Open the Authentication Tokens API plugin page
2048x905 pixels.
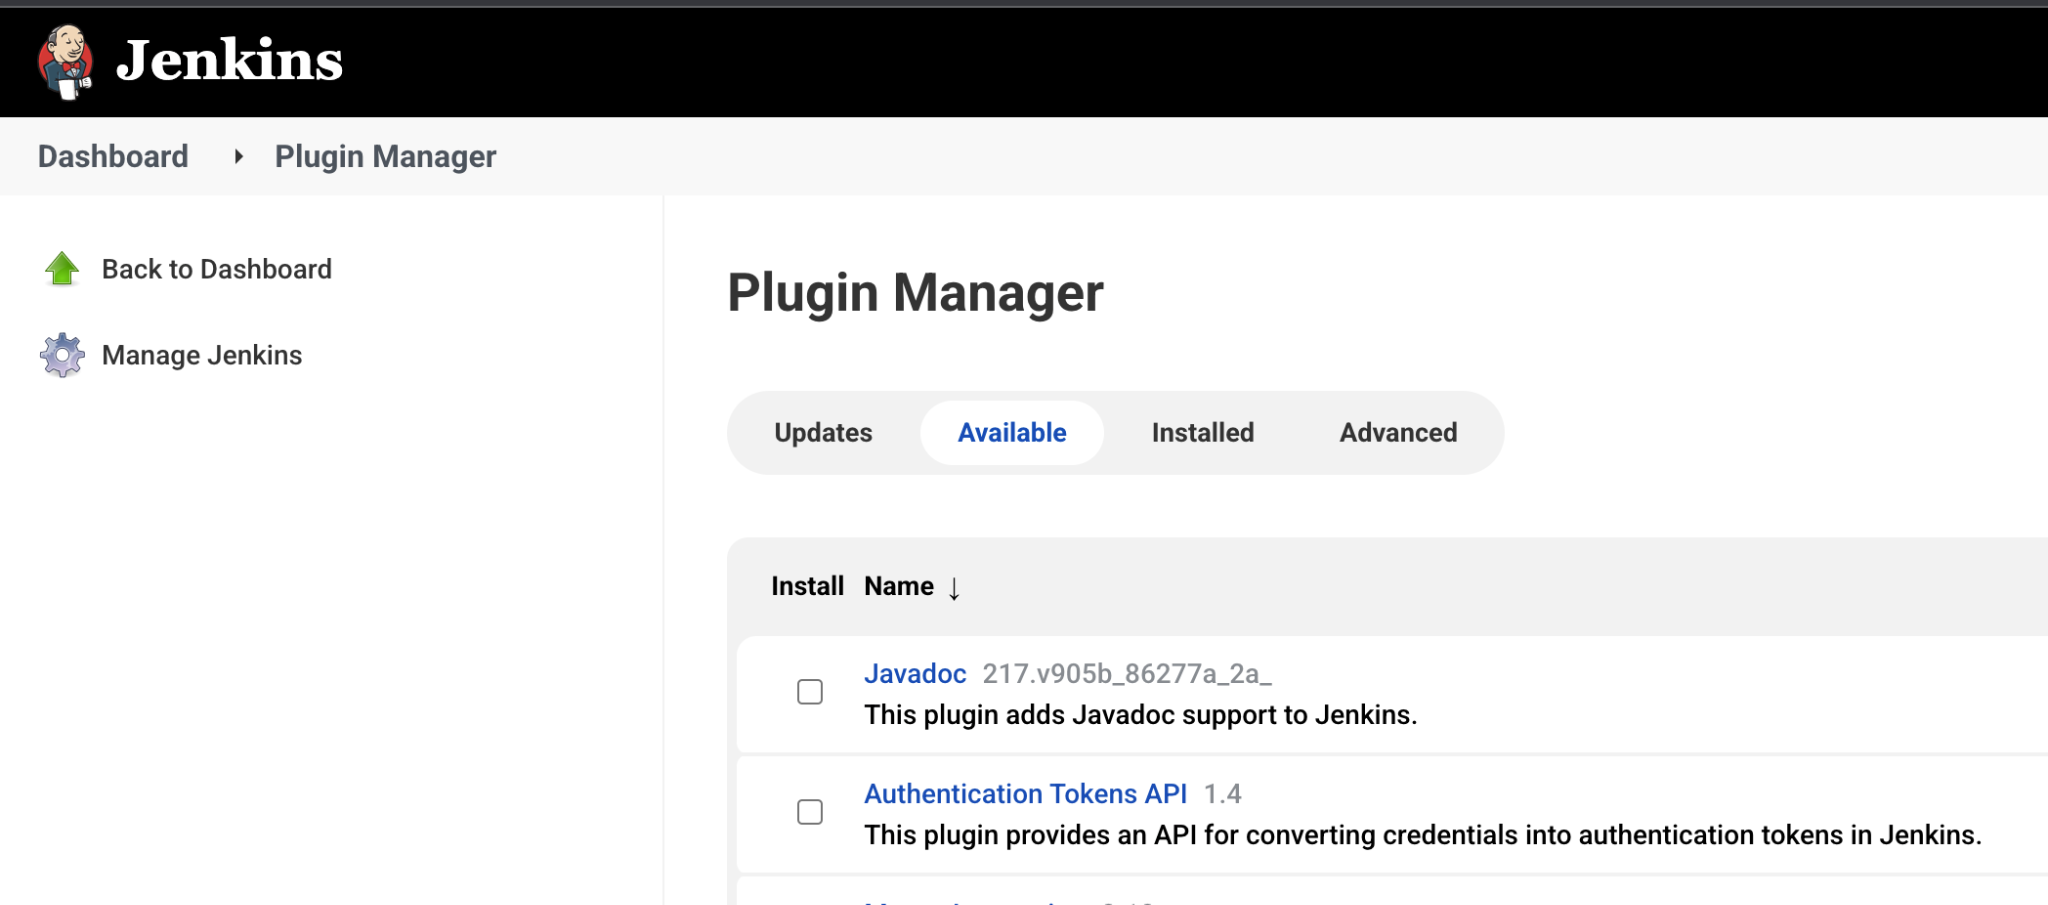pyautogui.click(x=1024, y=793)
